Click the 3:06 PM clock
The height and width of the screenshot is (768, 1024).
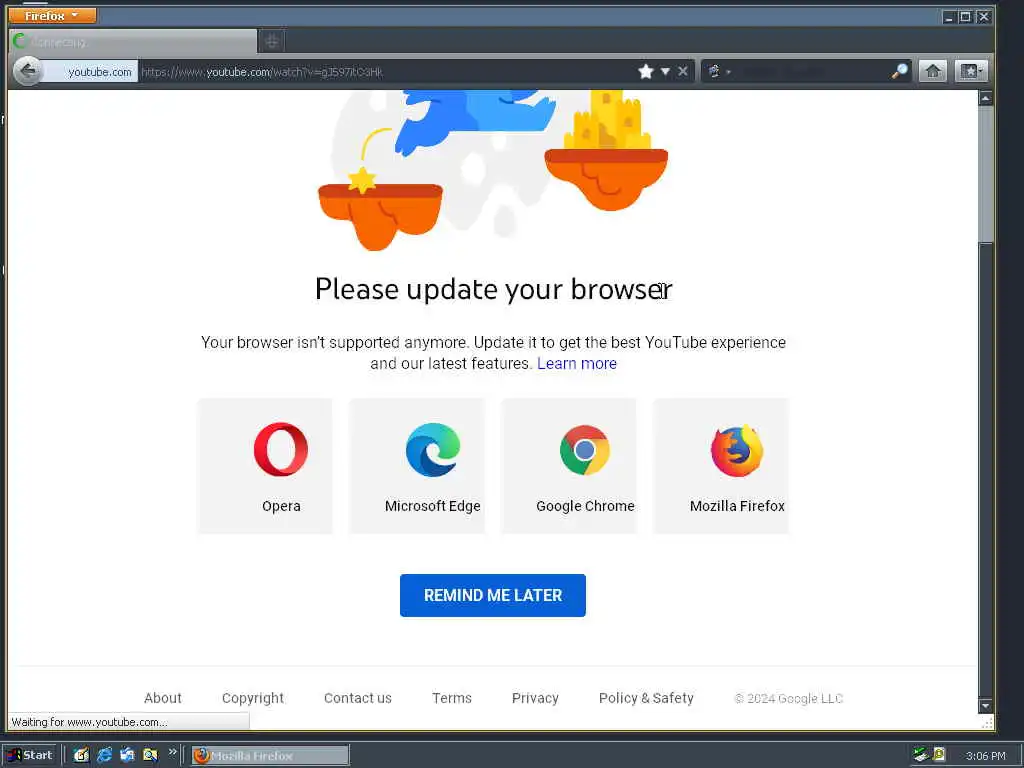(x=985, y=756)
